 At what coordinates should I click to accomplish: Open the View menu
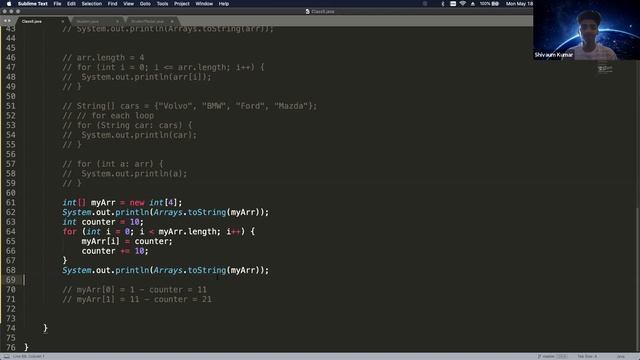point(129,4)
